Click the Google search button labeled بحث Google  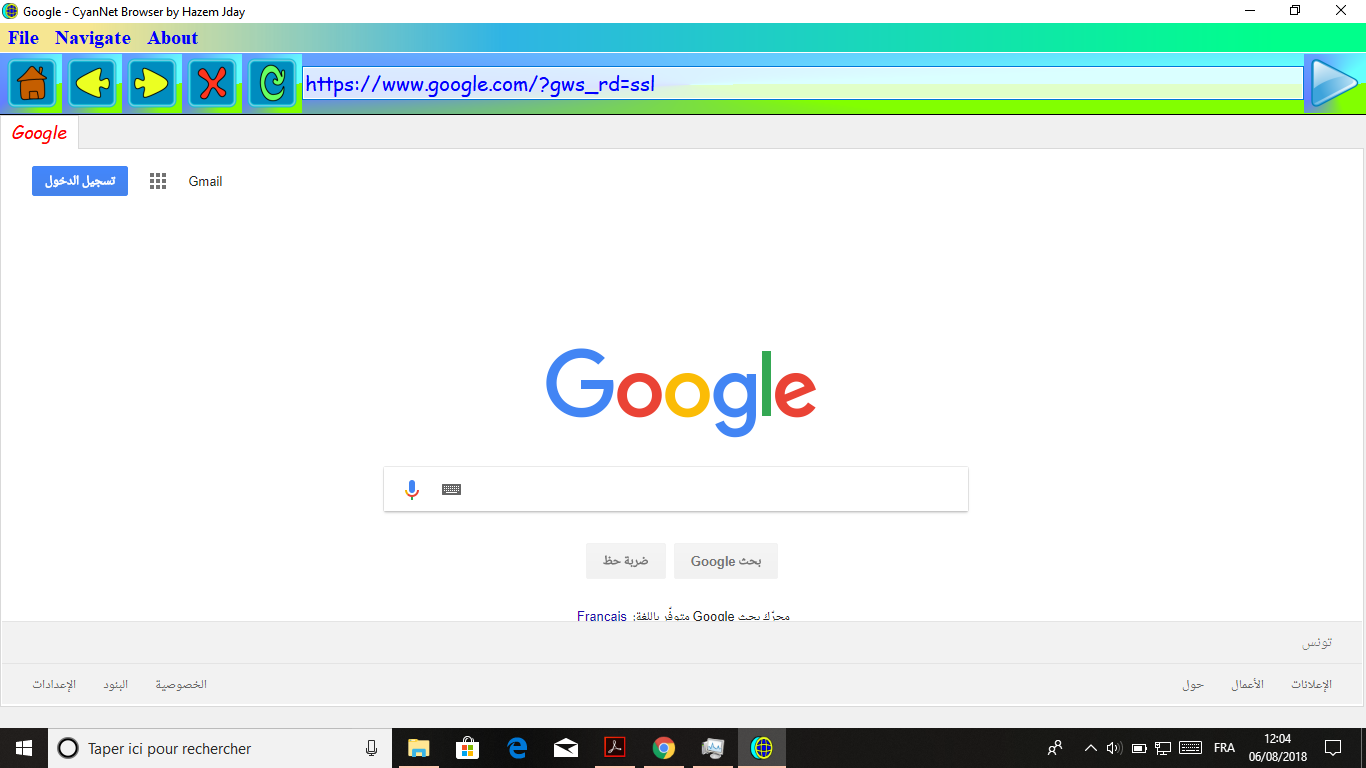[726, 561]
